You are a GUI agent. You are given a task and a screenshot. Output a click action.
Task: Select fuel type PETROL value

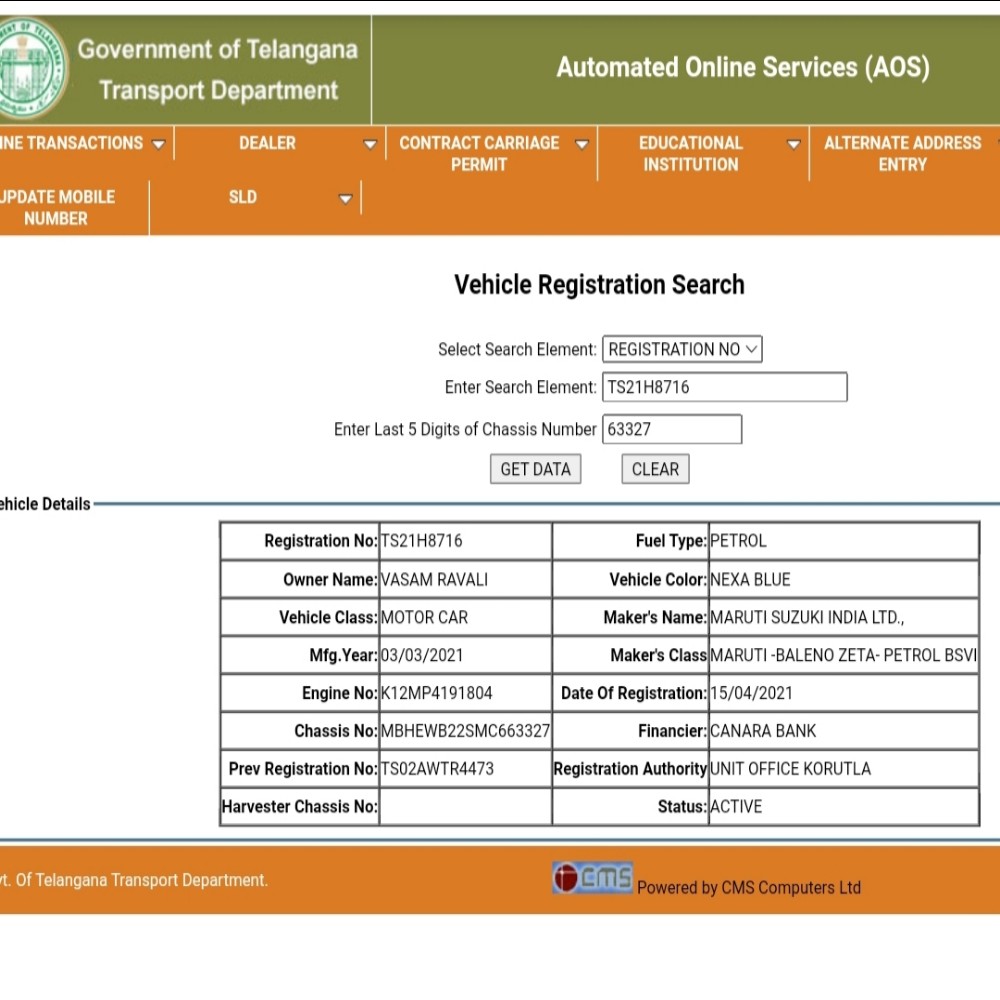[738, 541]
